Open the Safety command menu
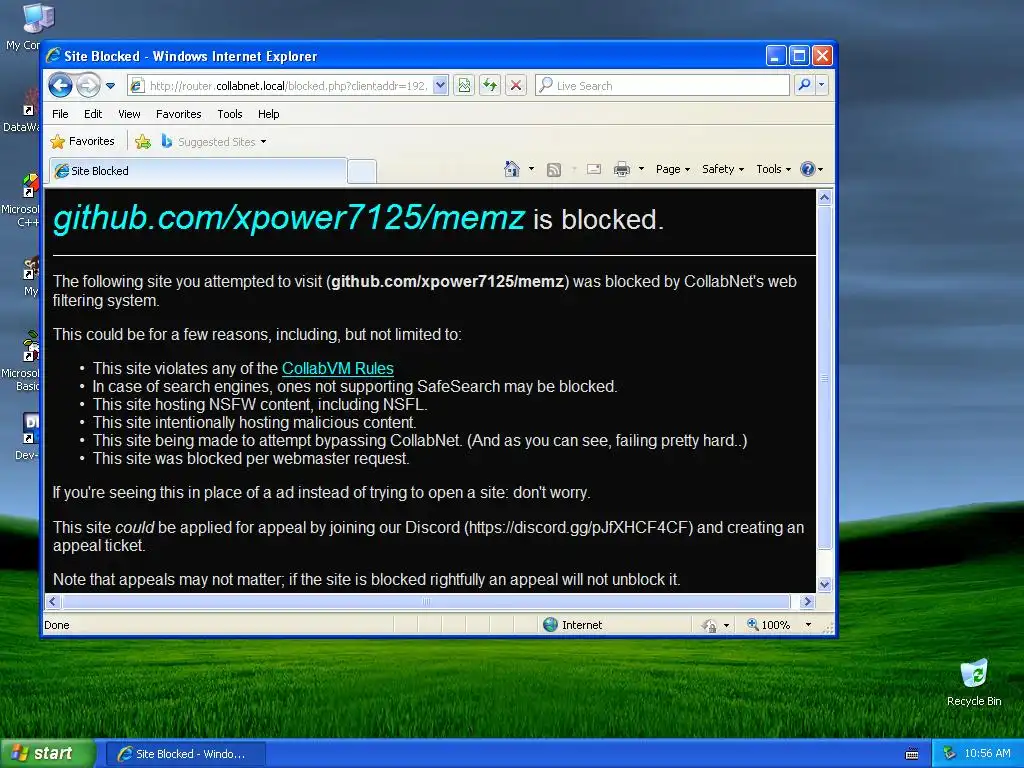This screenshot has height=768, width=1024. coord(723,169)
